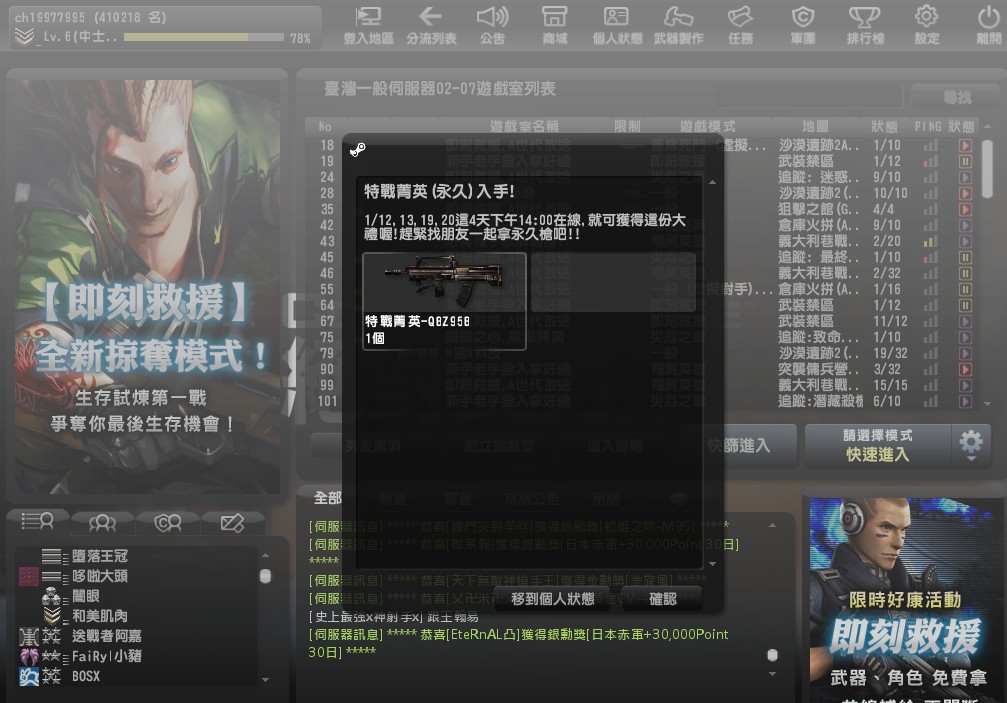Select the friends group tab icon
This screenshot has height=703, width=1007.
103,523
